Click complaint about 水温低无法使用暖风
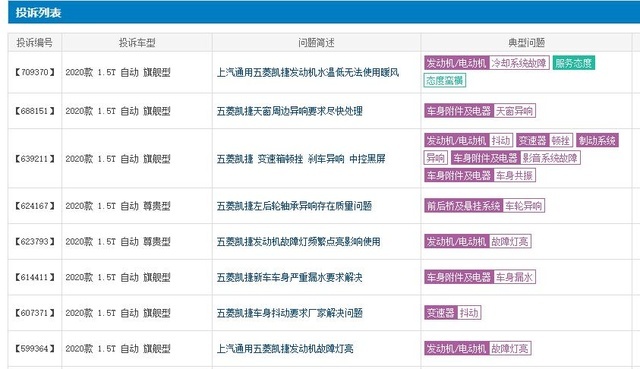 308,73
